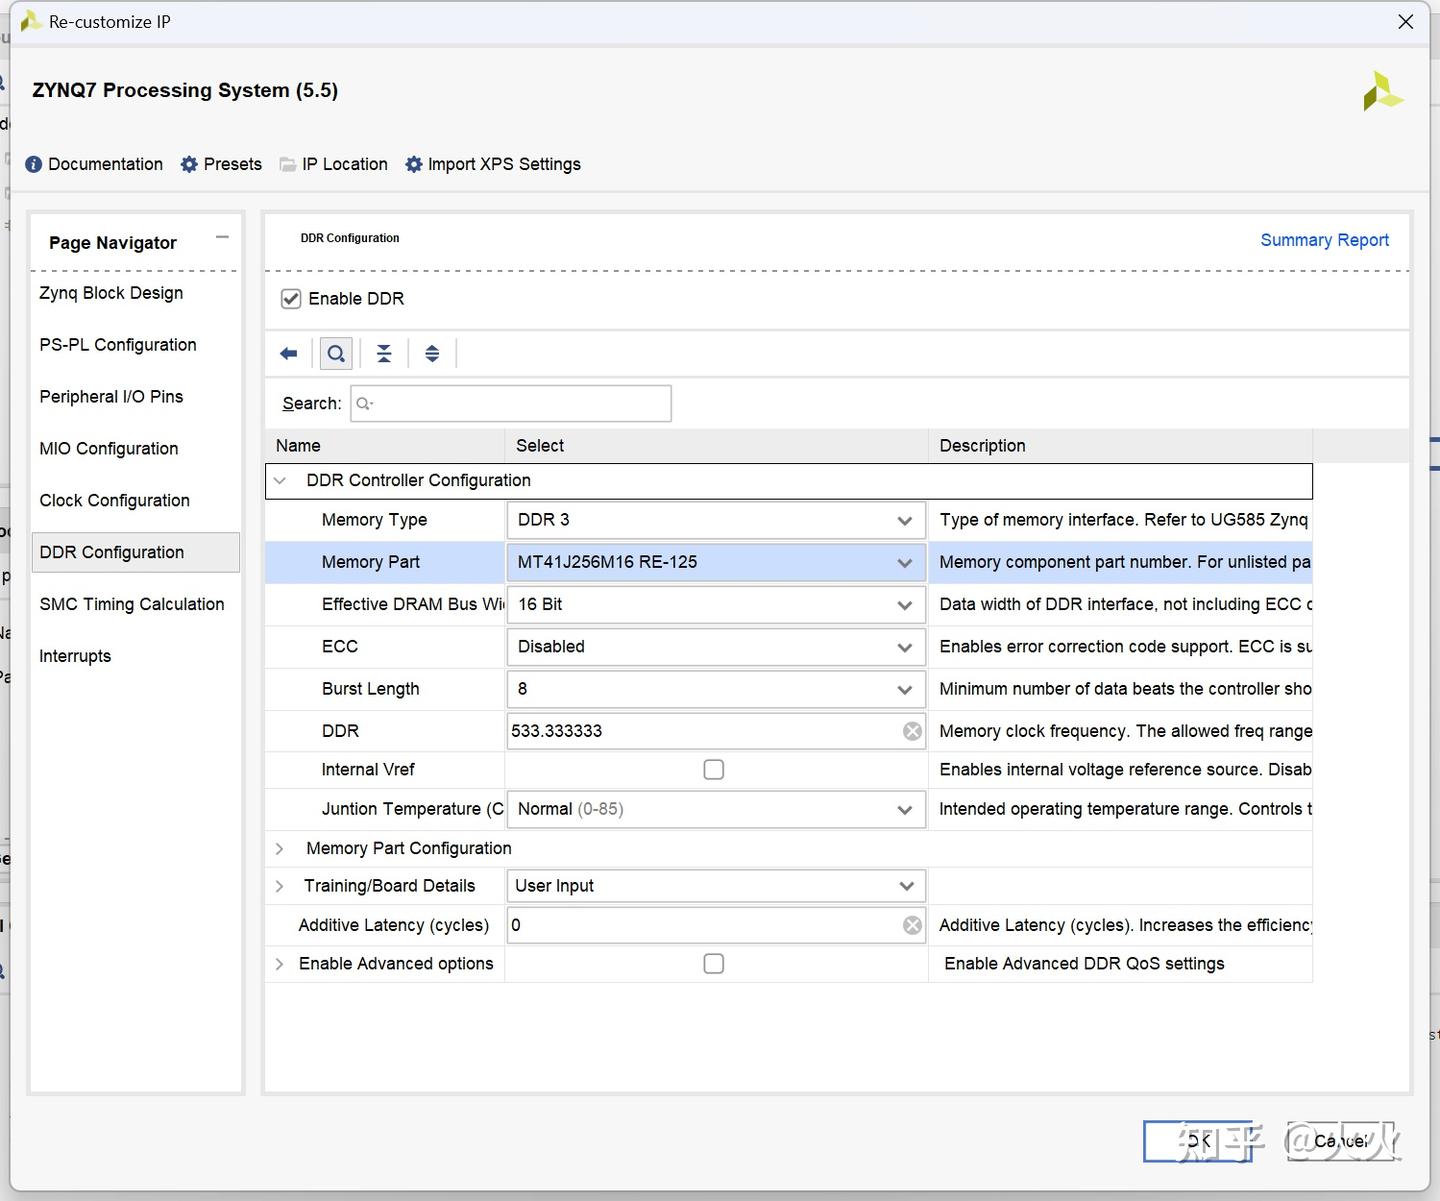Click Import XPS Settings

tap(503, 164)
